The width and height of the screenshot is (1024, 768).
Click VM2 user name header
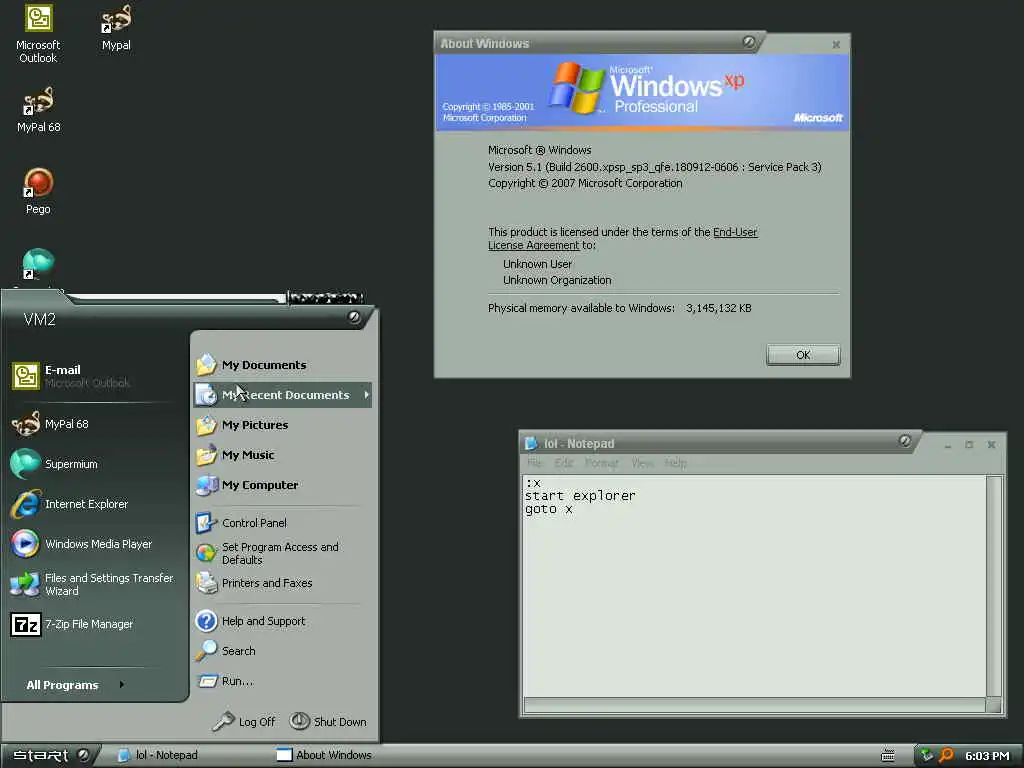40,319
